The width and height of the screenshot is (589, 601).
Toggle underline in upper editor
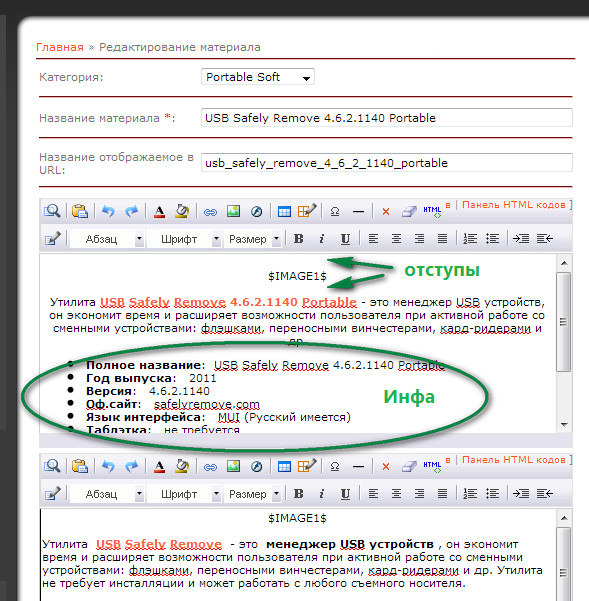345,239
